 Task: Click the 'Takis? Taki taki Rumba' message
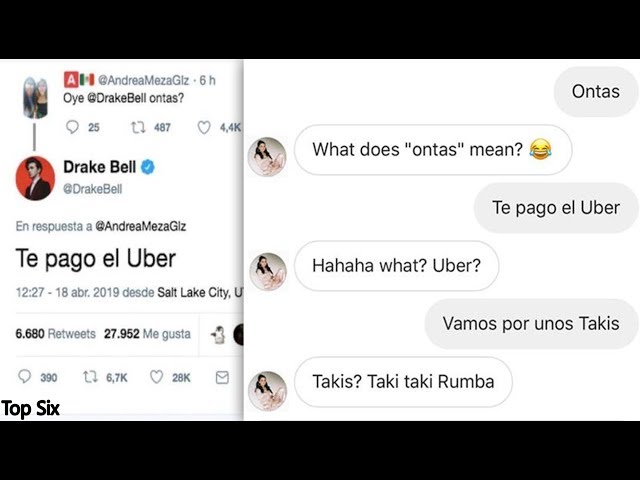pos(403,382)
